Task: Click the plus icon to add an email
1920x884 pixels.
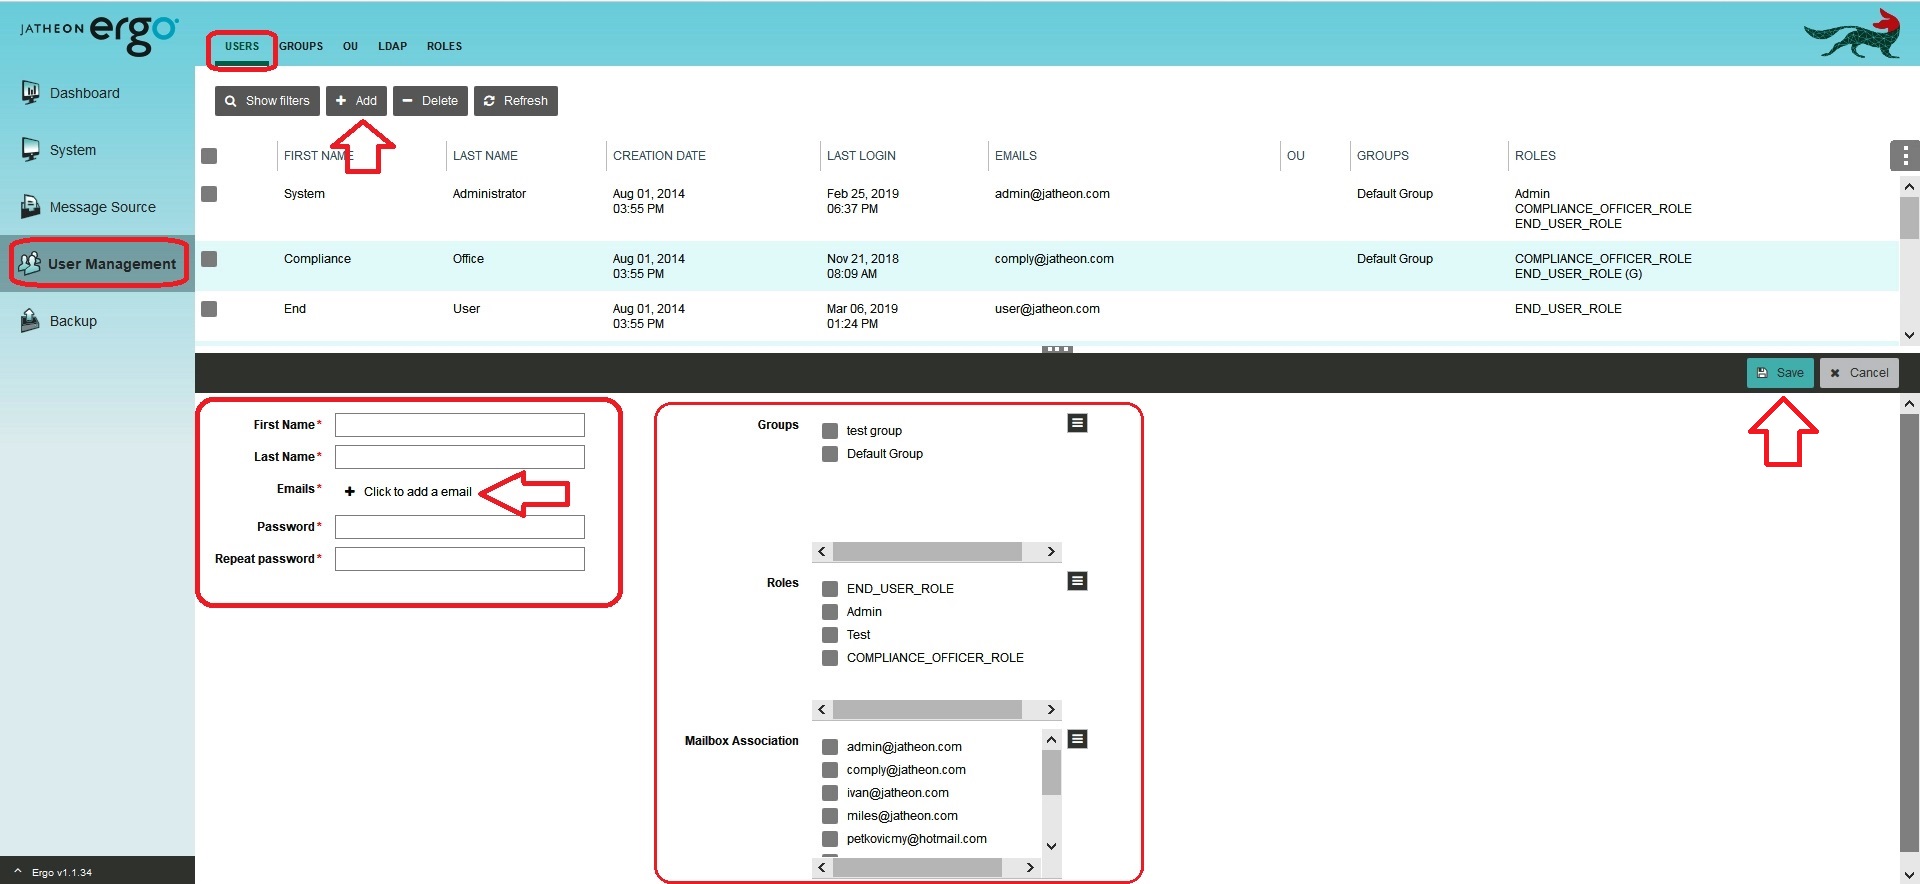Action: (x=350, y=491)
